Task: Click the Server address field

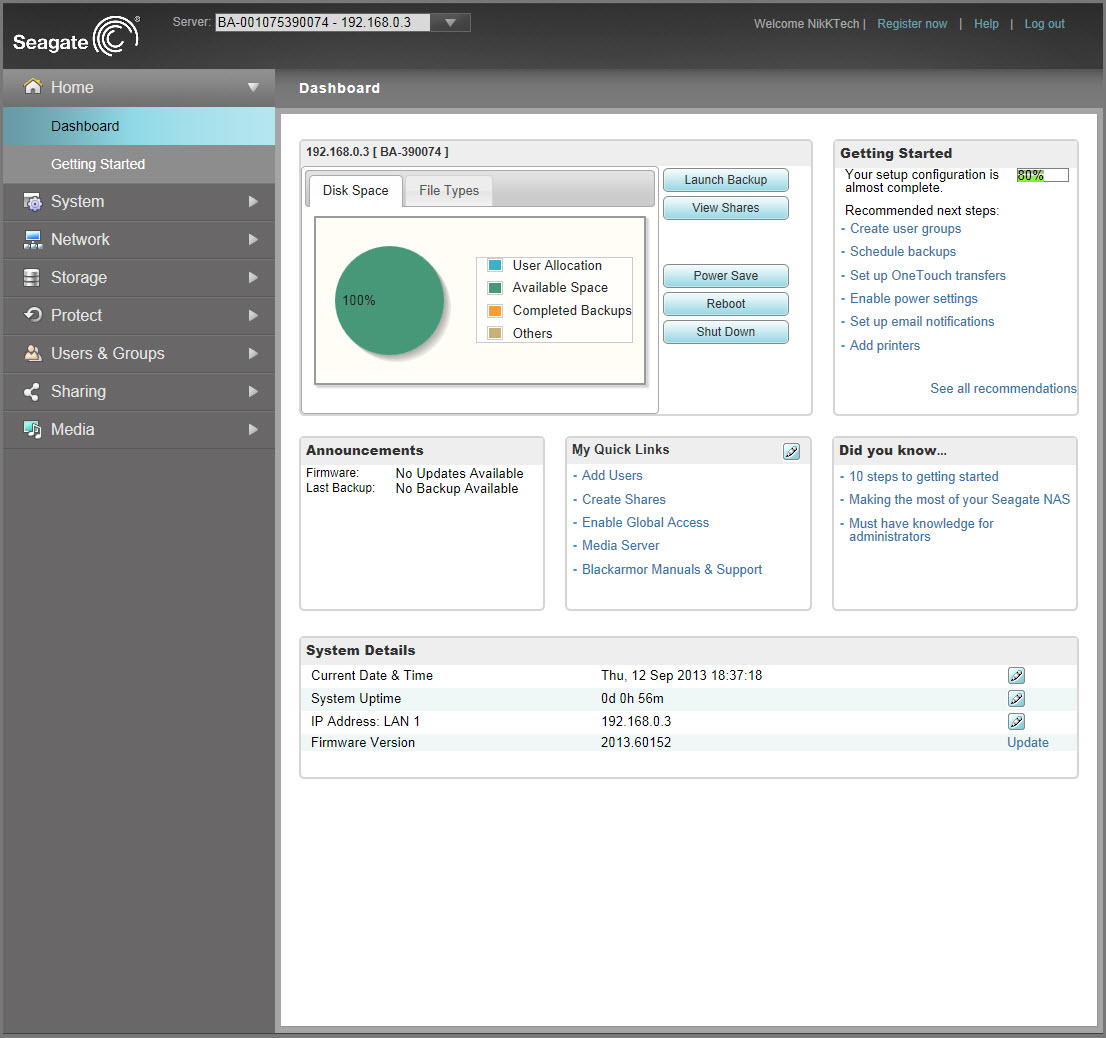Action: [322, 23]
